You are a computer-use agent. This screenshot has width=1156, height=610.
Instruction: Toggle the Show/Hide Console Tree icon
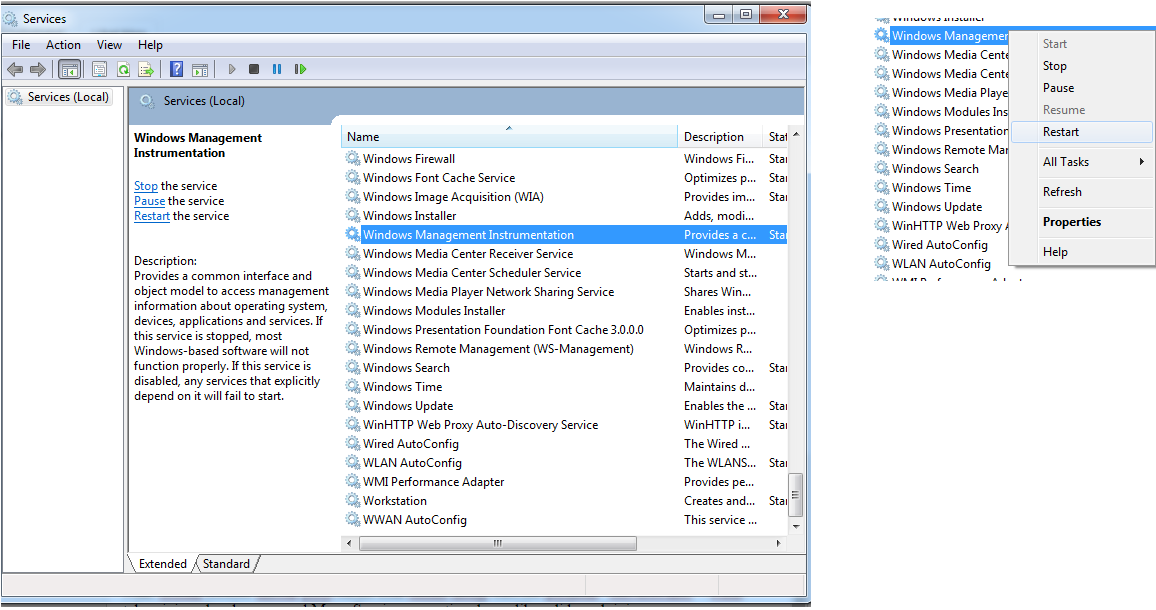point(69,69)
